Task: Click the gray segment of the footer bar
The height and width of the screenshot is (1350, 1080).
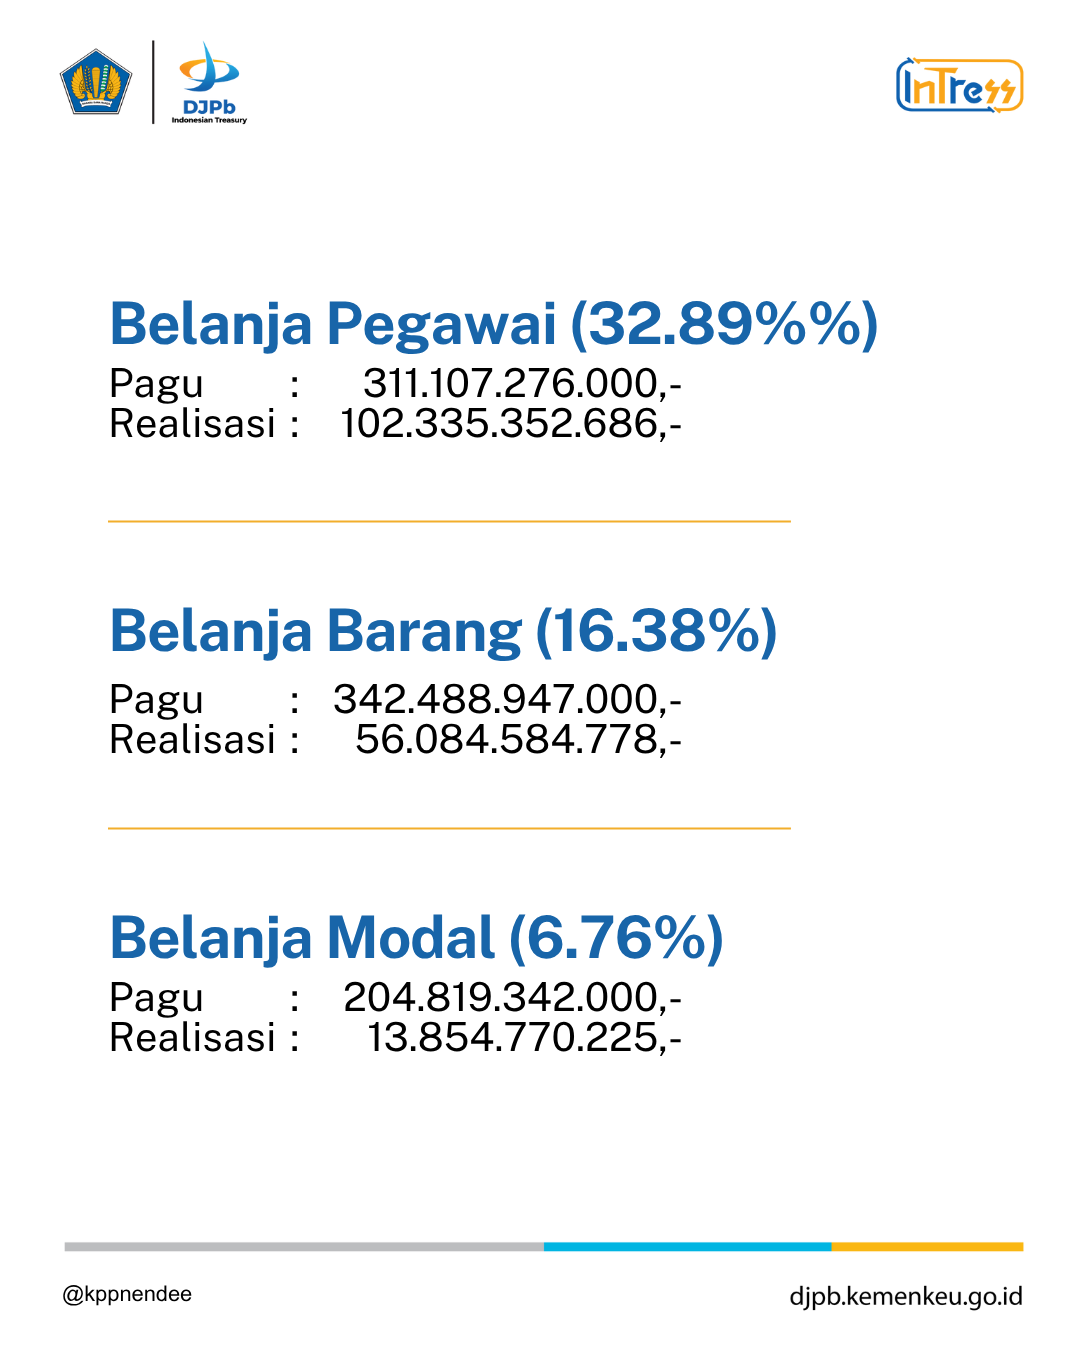Action: [304, 1247]
